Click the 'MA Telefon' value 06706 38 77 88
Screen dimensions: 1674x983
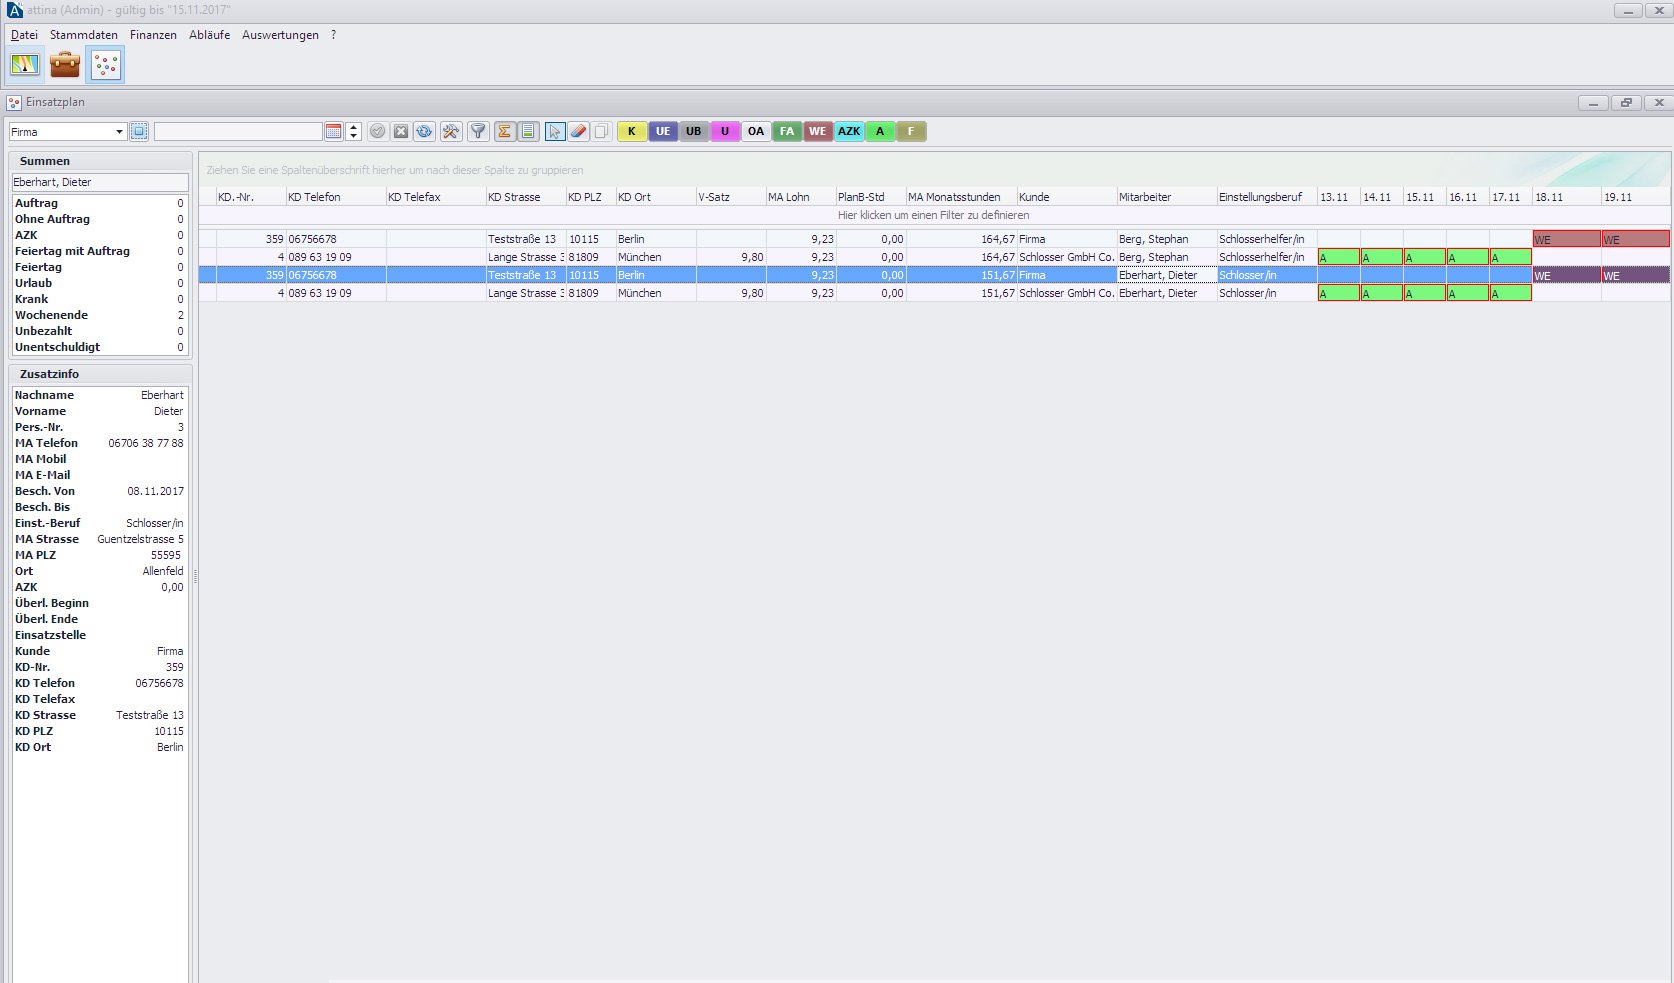point(146,443)
